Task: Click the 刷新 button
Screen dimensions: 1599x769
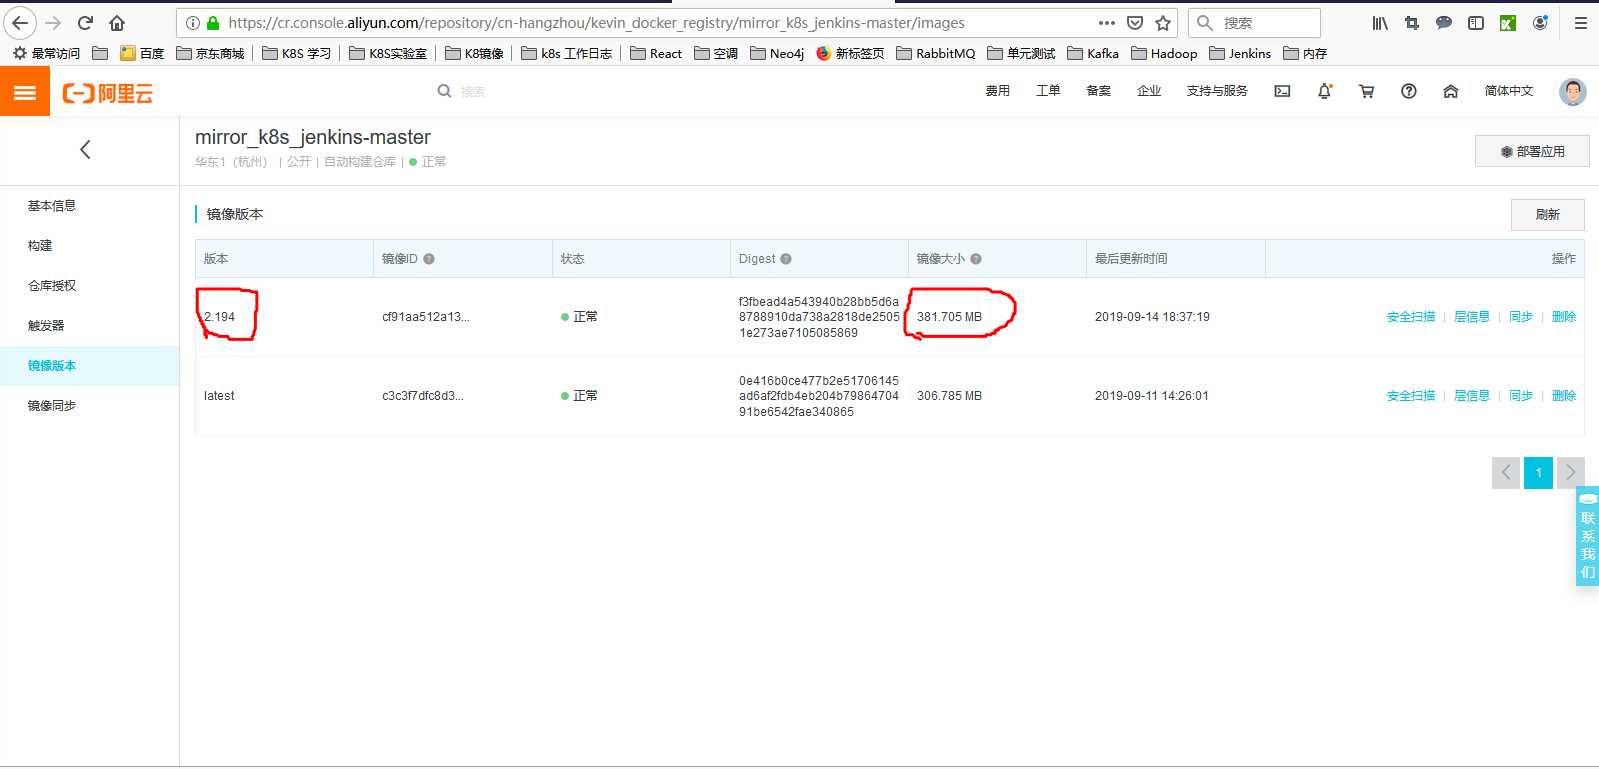Action: click(x=1547, y=215)
